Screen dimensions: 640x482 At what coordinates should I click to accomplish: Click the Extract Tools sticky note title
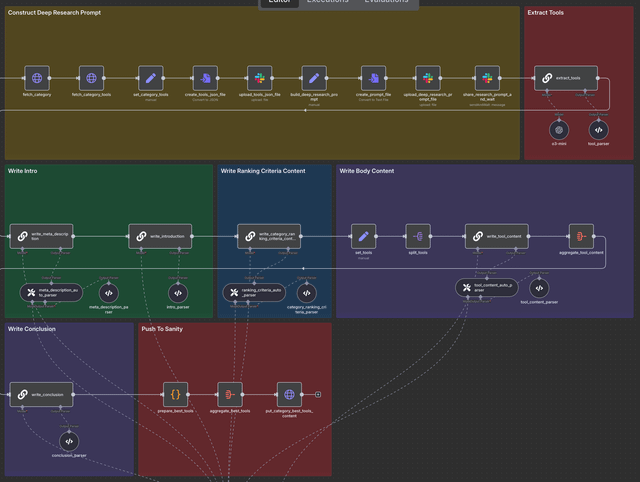pos(545,13)
